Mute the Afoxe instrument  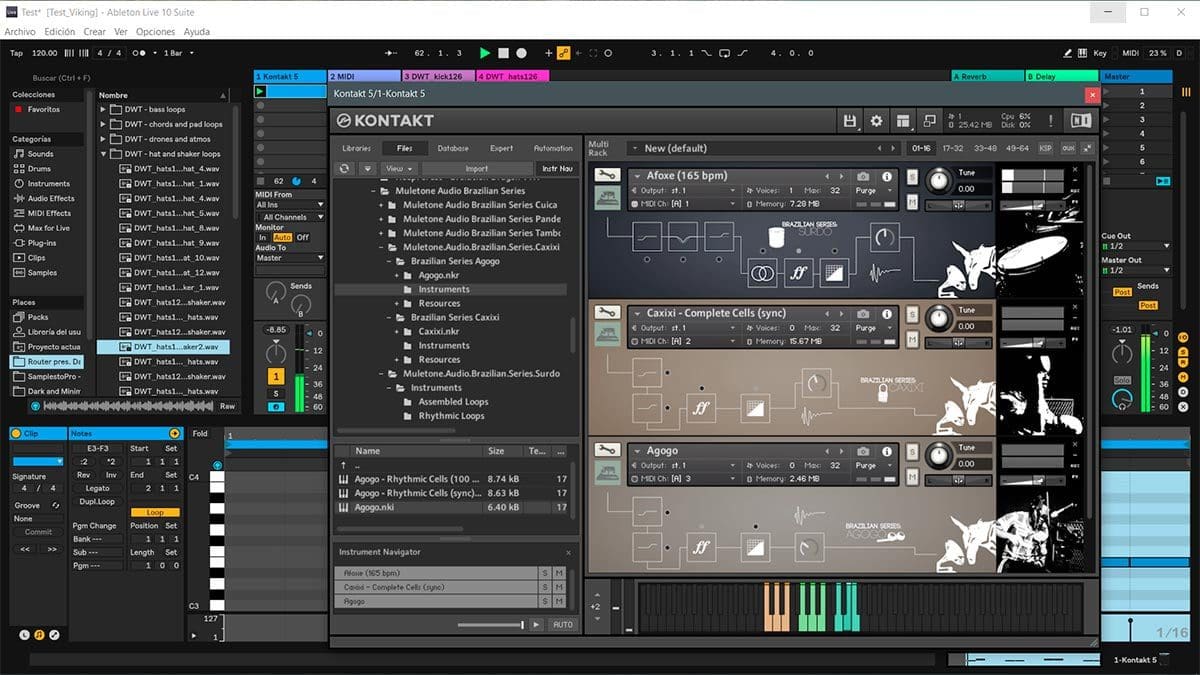point(912,201)
